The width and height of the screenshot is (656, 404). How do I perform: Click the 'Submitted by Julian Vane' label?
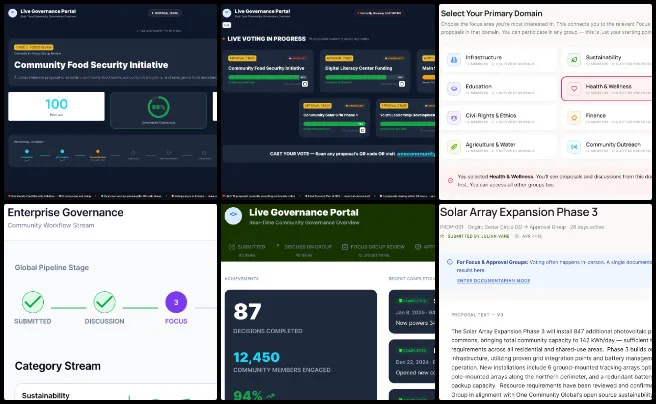pyautogui.click(x=478, y=236)
